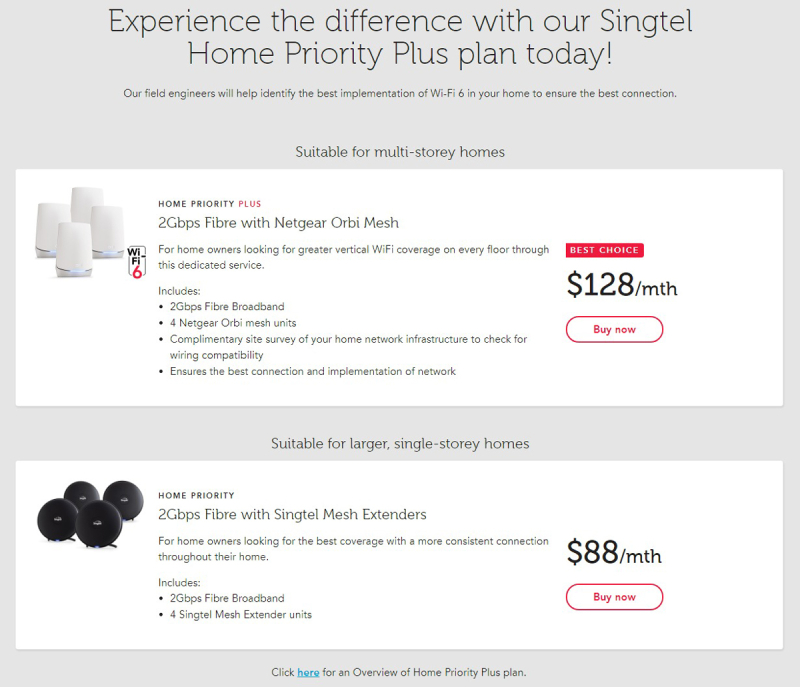Screen dimensions: 800x687
Task: Open the 'here' overview link
Action: (x=308, y=672)
